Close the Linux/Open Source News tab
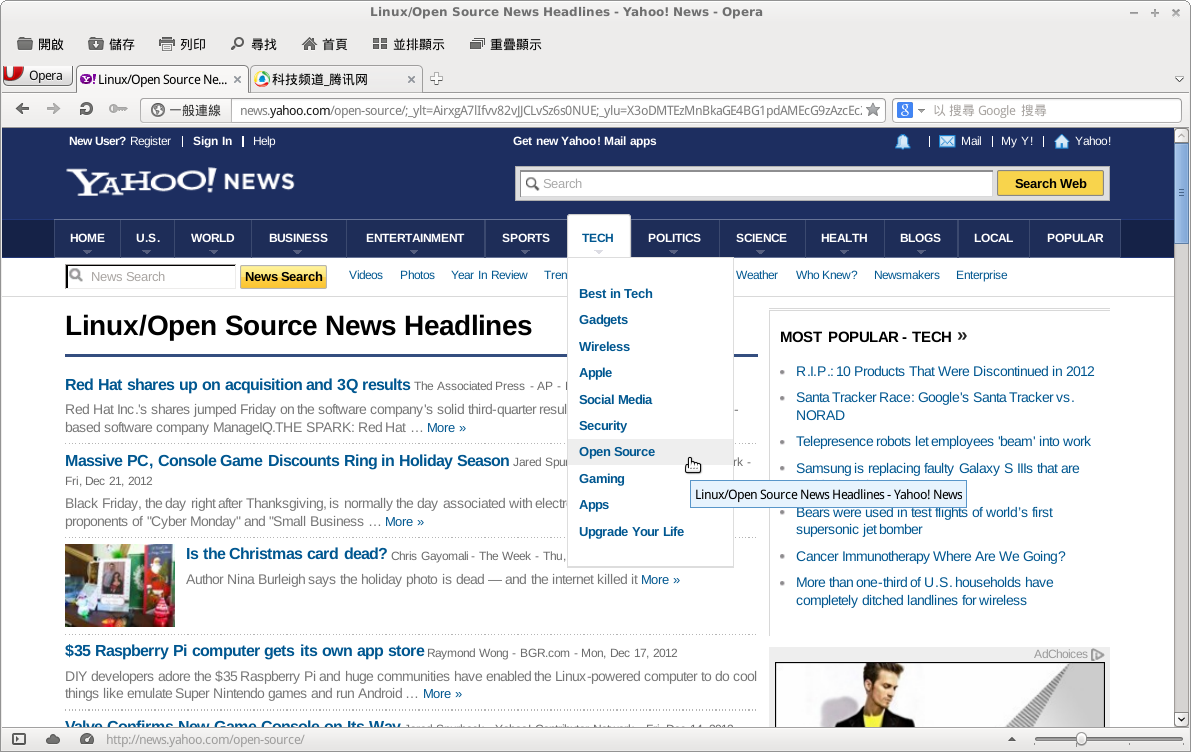 tap(238, 79)
